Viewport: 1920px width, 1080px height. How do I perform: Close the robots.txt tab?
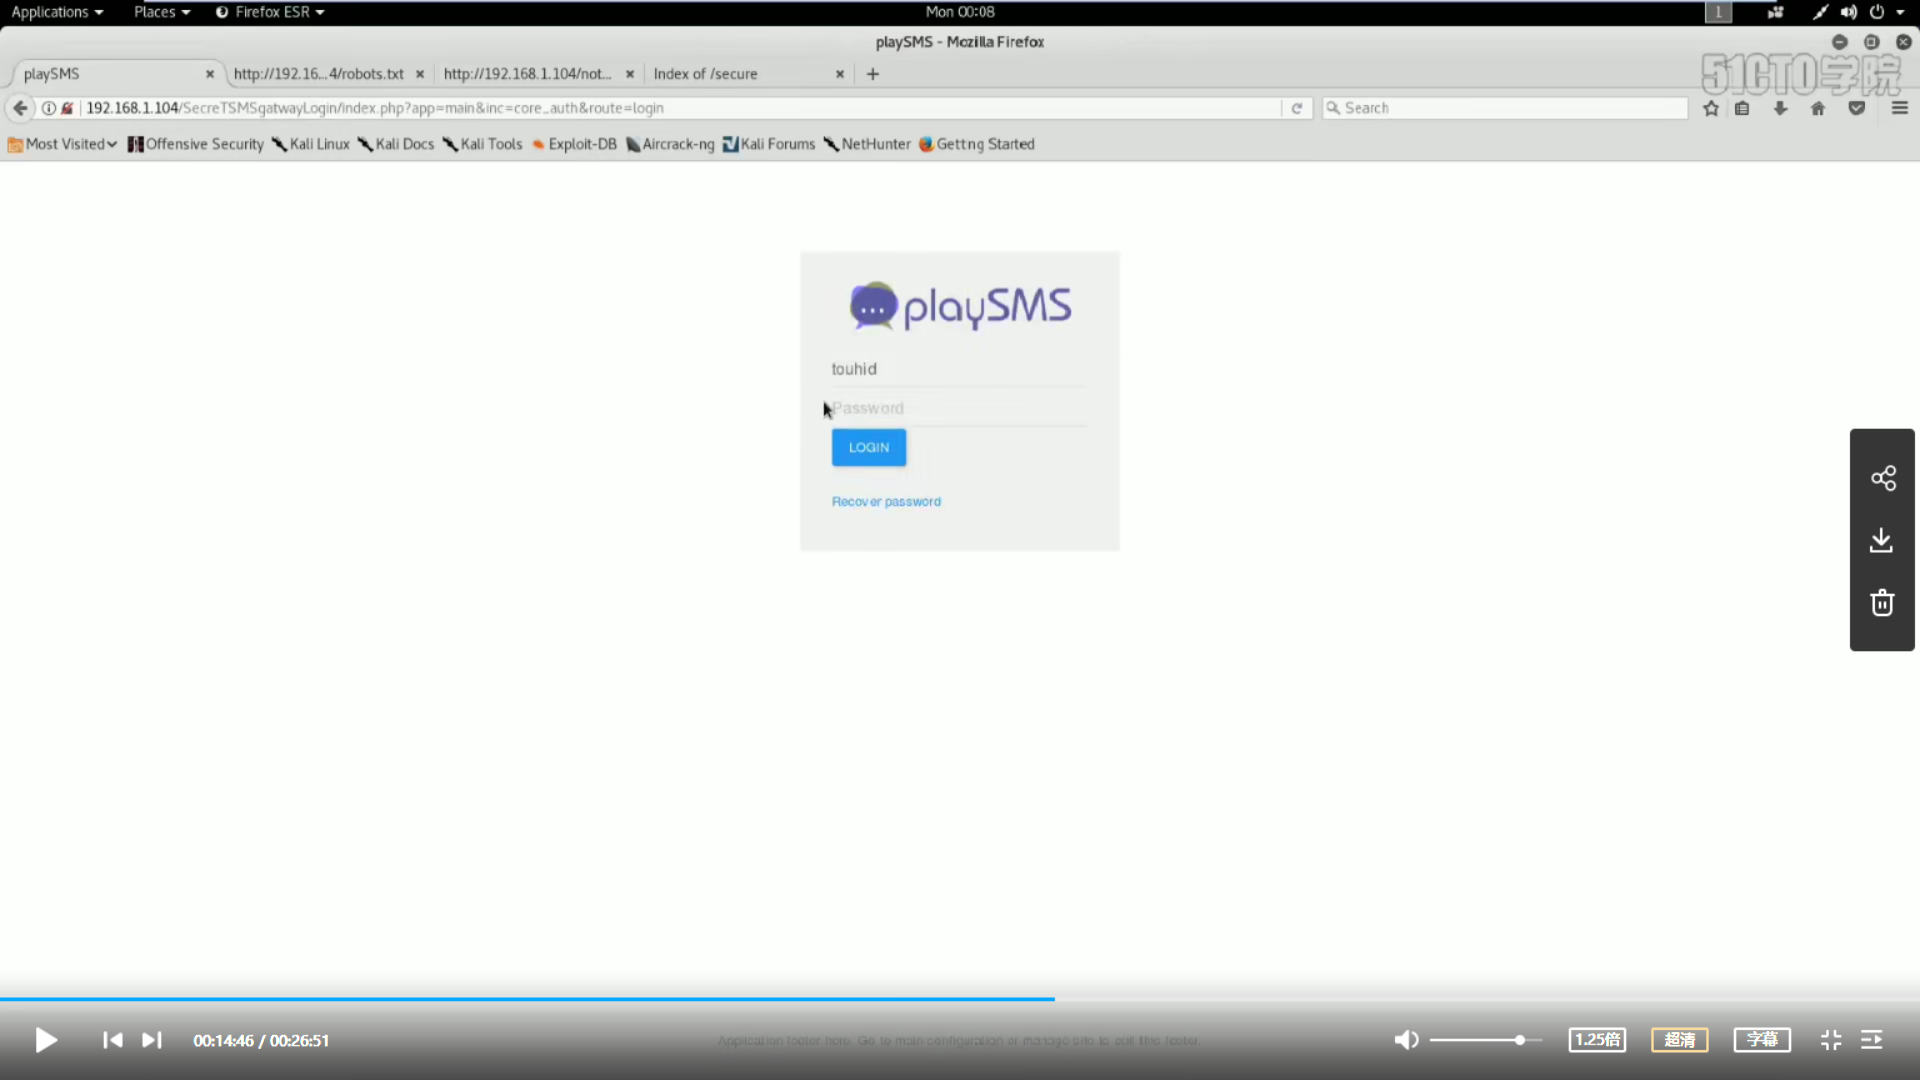tap(420, 74)
